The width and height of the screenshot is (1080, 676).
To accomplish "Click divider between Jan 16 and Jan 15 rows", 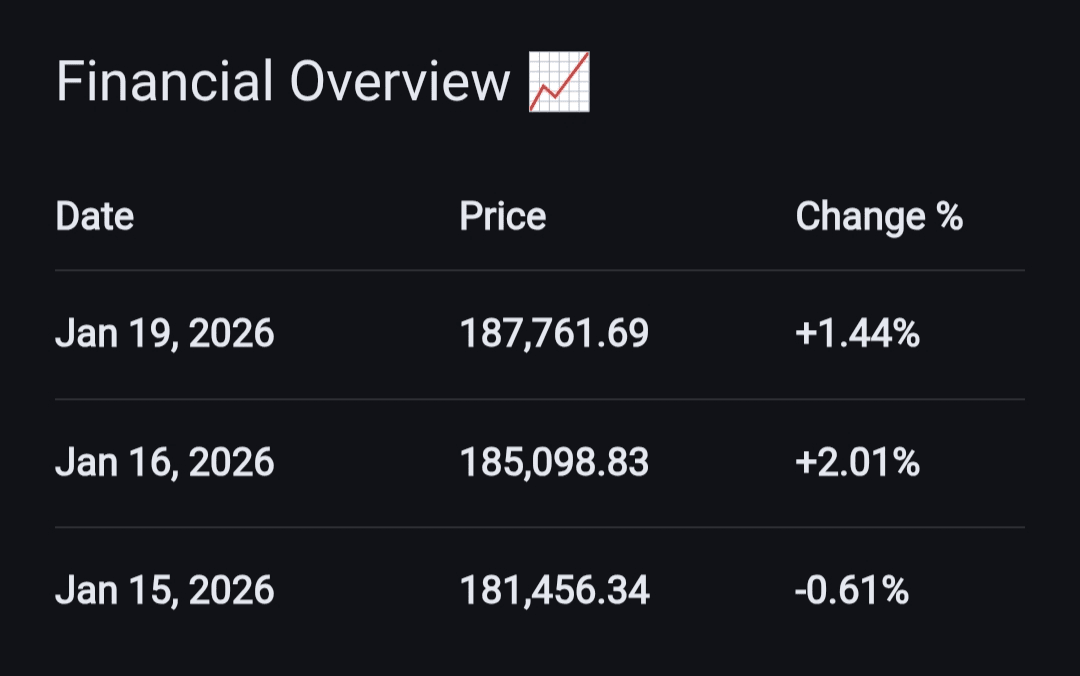I will tap(540, 527).
